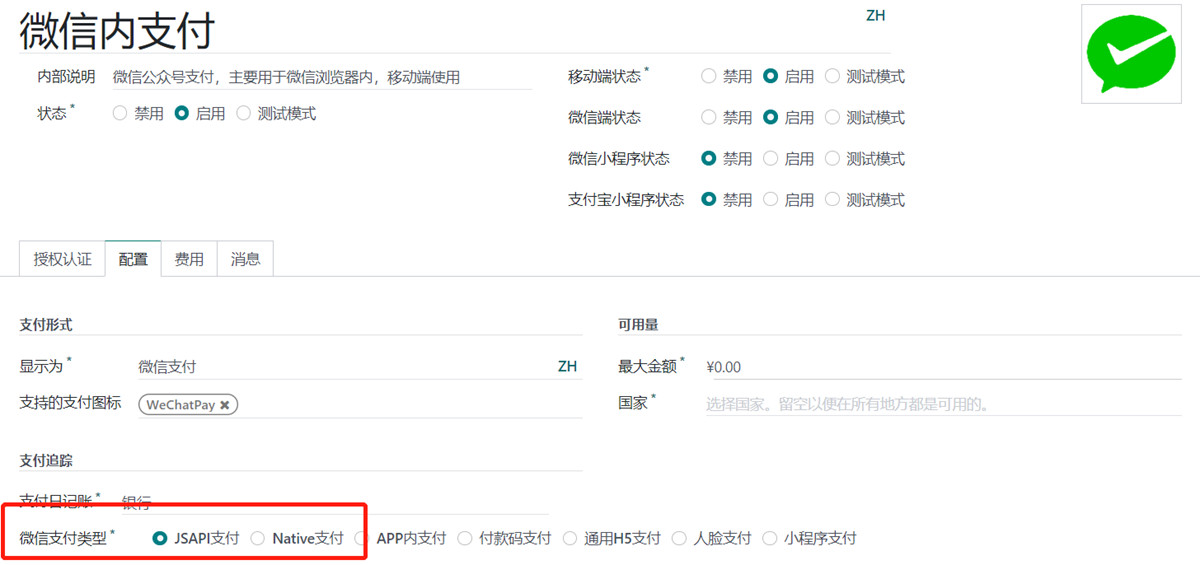Set 微信小程序状态 to 启用

tap(771, 158)
